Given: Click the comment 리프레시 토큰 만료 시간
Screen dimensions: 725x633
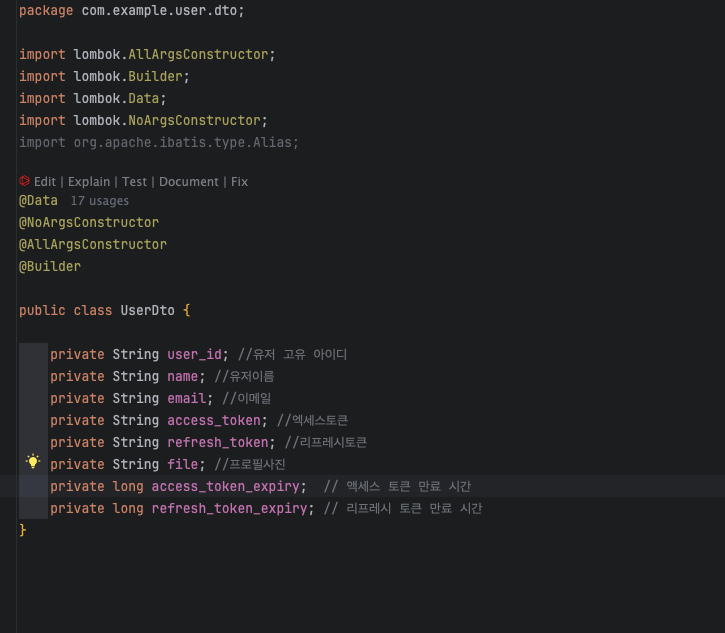Looking at the screenshot, I should [x=403, y=509].
